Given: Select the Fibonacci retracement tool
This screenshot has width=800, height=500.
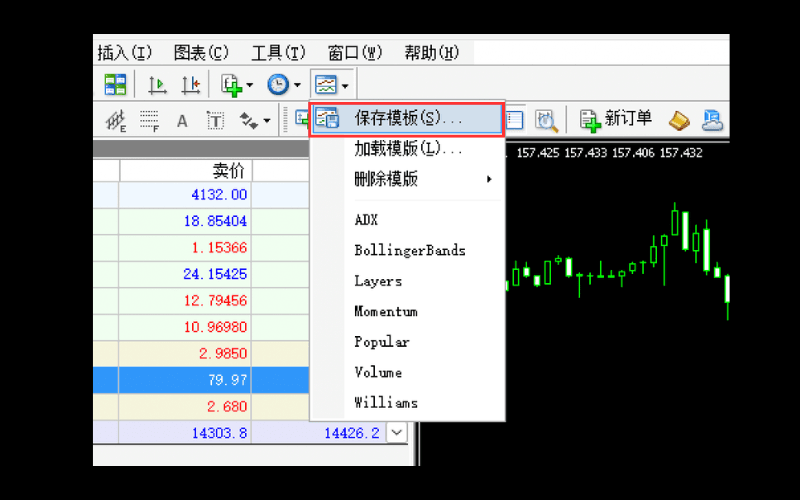Looking at the screenshot, I should coord(149,121).
